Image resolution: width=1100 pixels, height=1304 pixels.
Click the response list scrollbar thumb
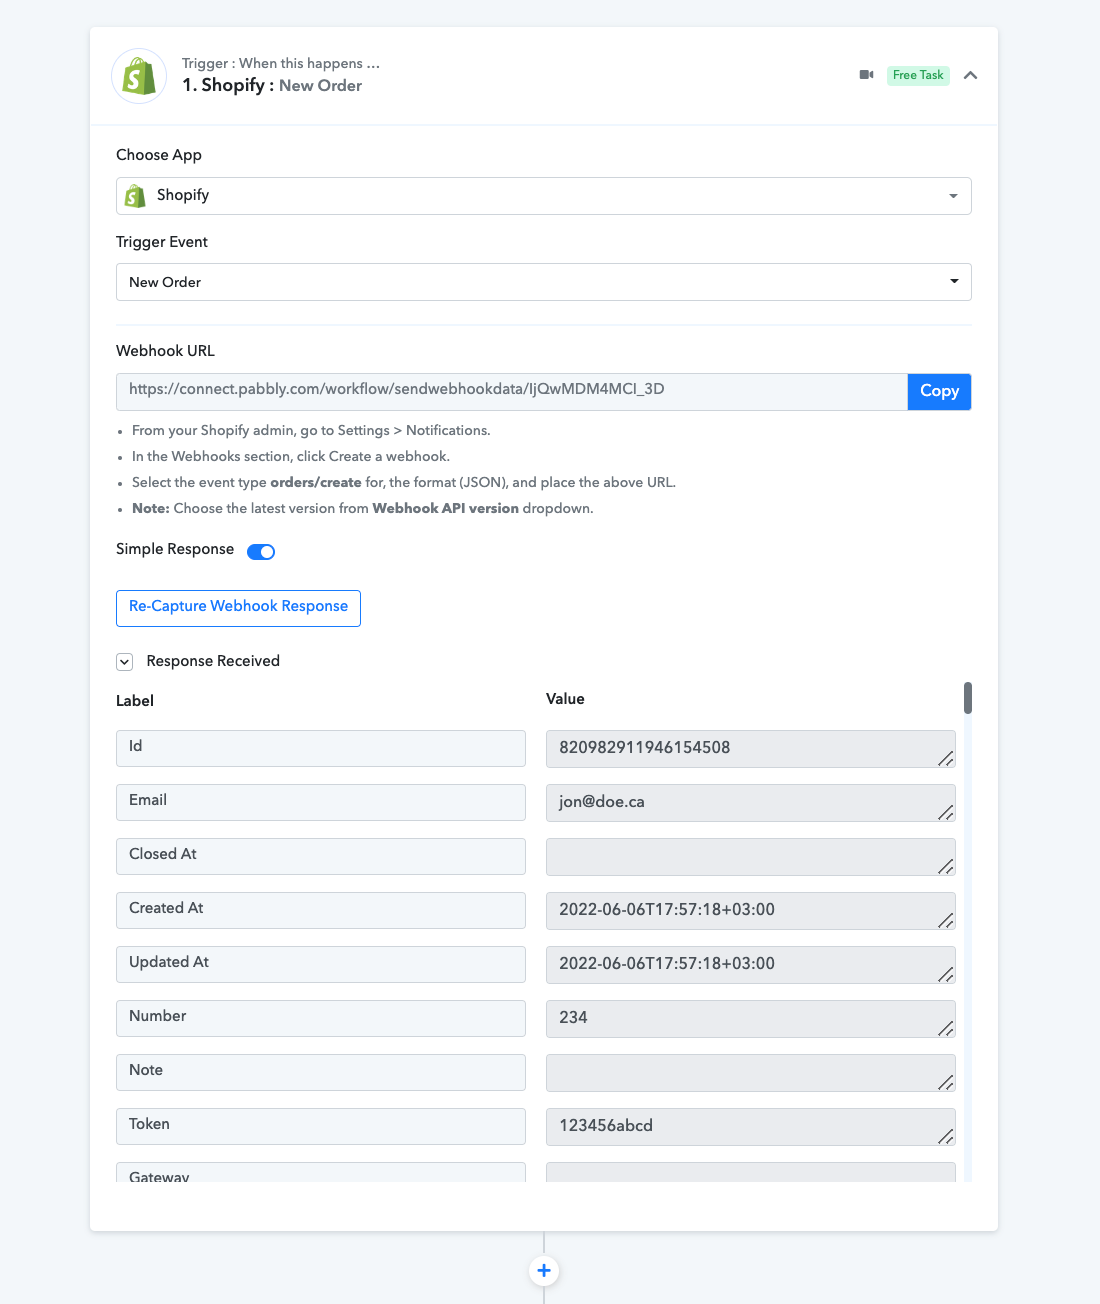click(x=968, y=698)
